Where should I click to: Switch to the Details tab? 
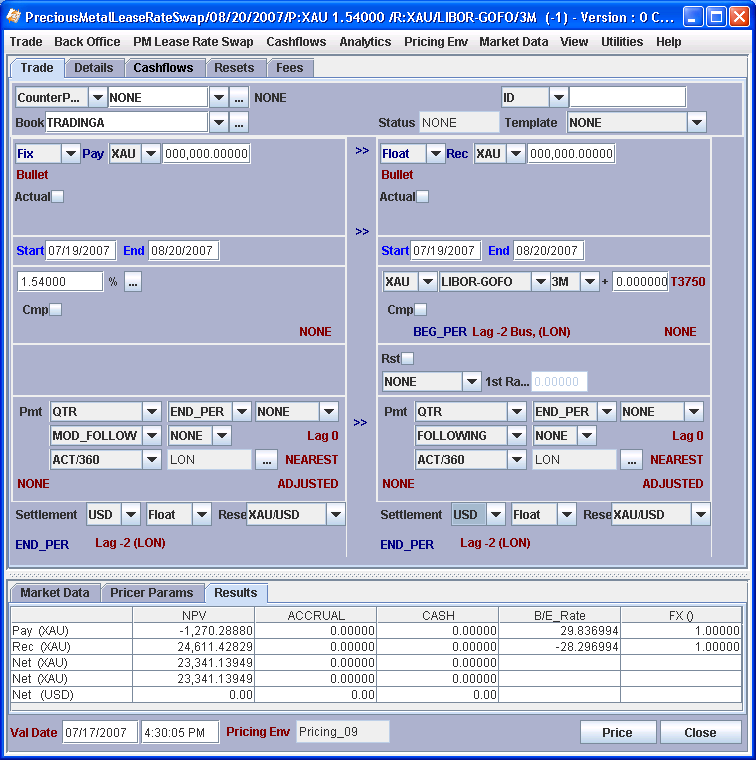tap(94, 68)
